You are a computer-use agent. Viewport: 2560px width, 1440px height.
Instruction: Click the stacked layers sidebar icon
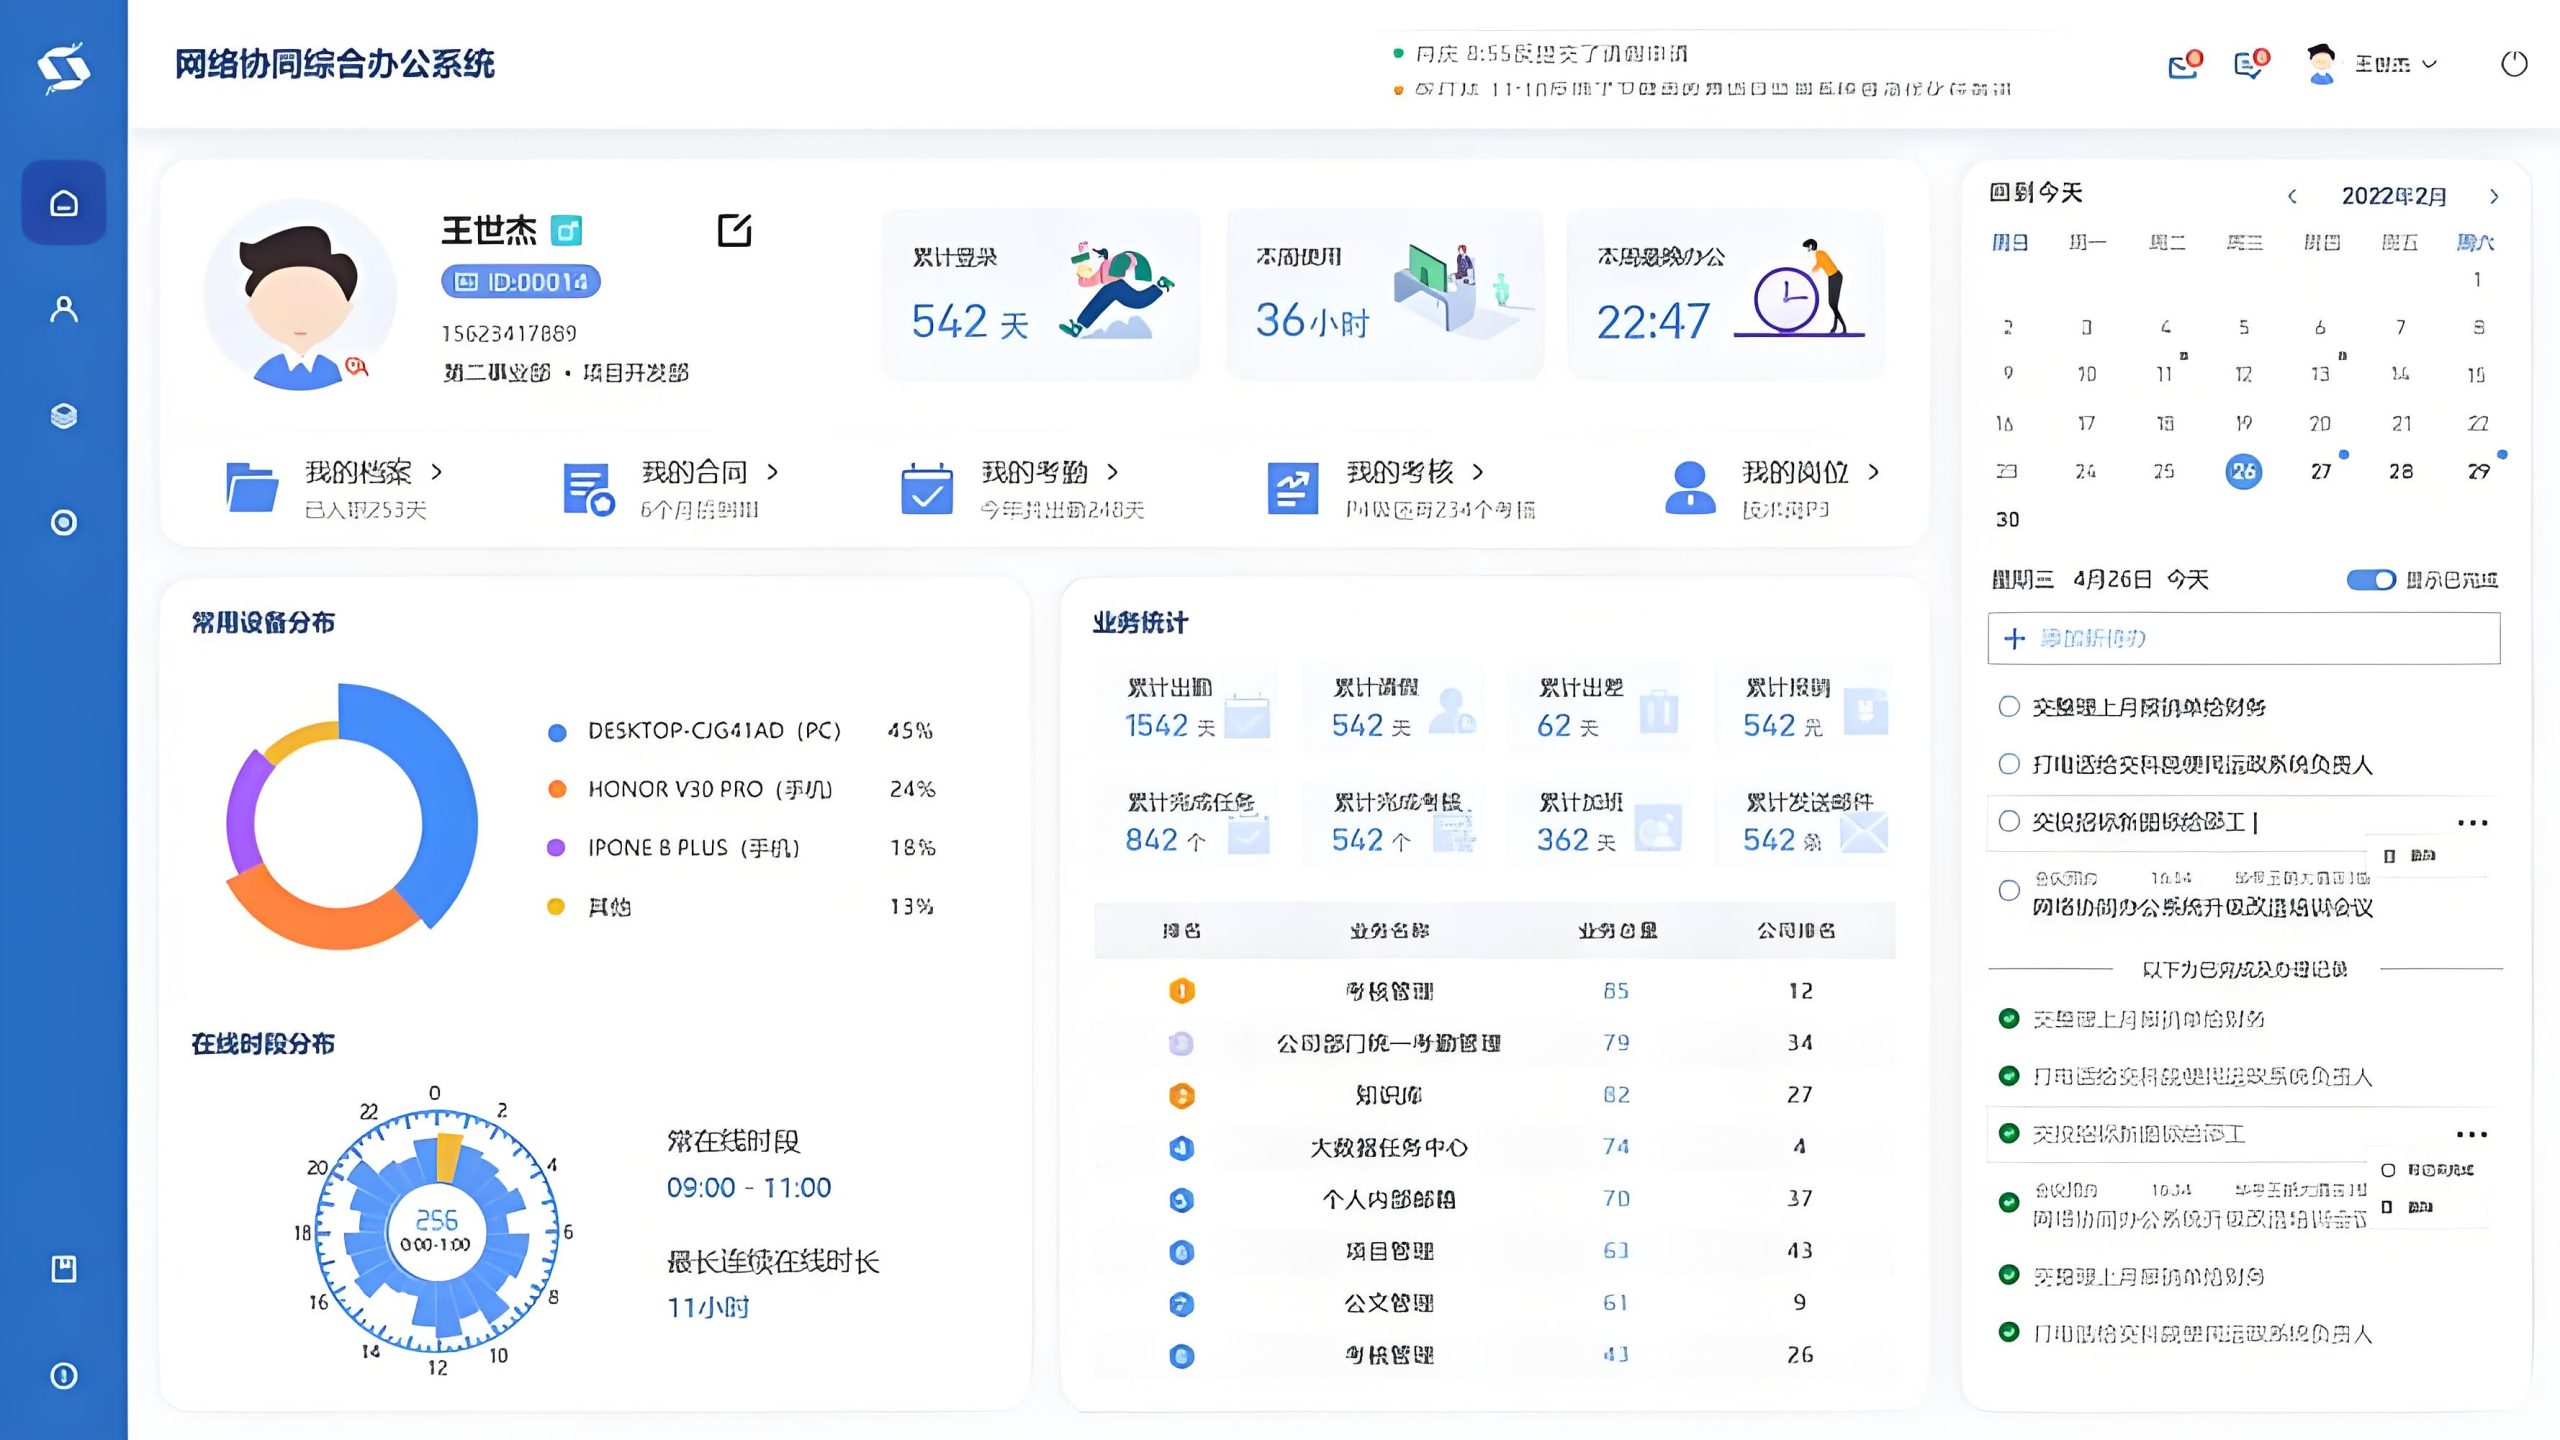(64, 416)
